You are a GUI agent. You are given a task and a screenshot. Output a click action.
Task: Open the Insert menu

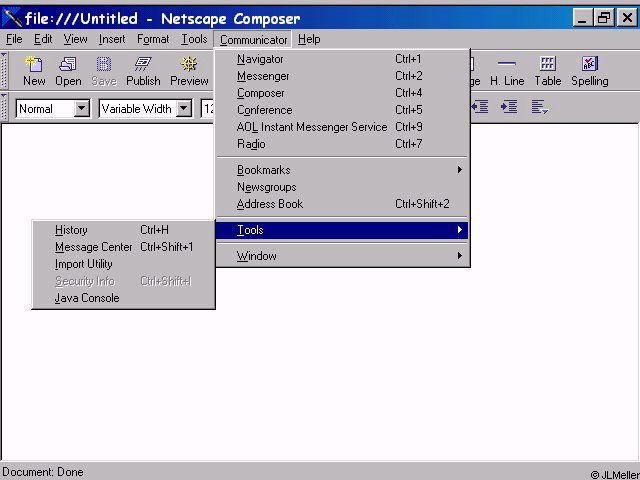(112, 39)
